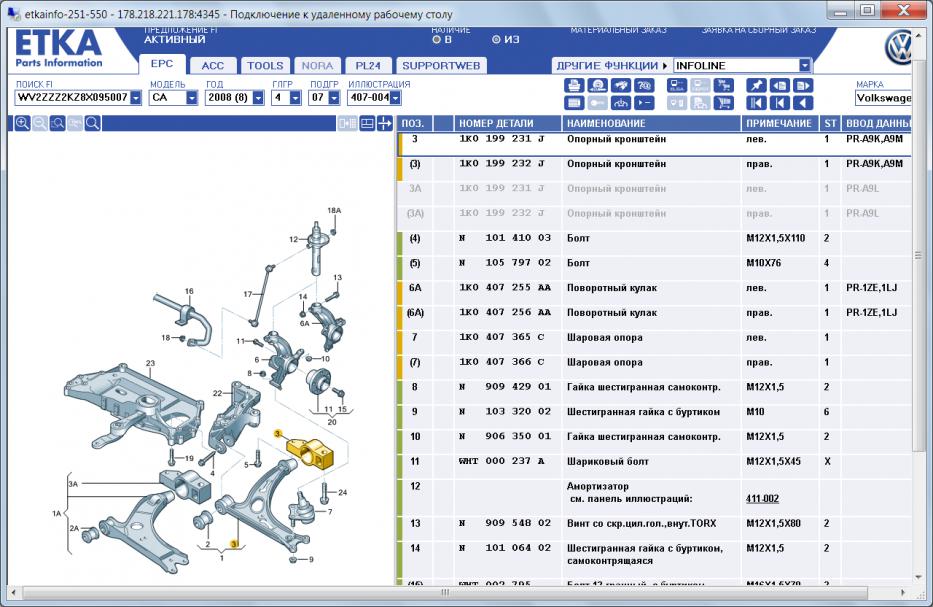This screenshot has width=933, height=607.
Task: Click the НОМЕР ДЕТАЛИ column header
Action: (508, 123)
